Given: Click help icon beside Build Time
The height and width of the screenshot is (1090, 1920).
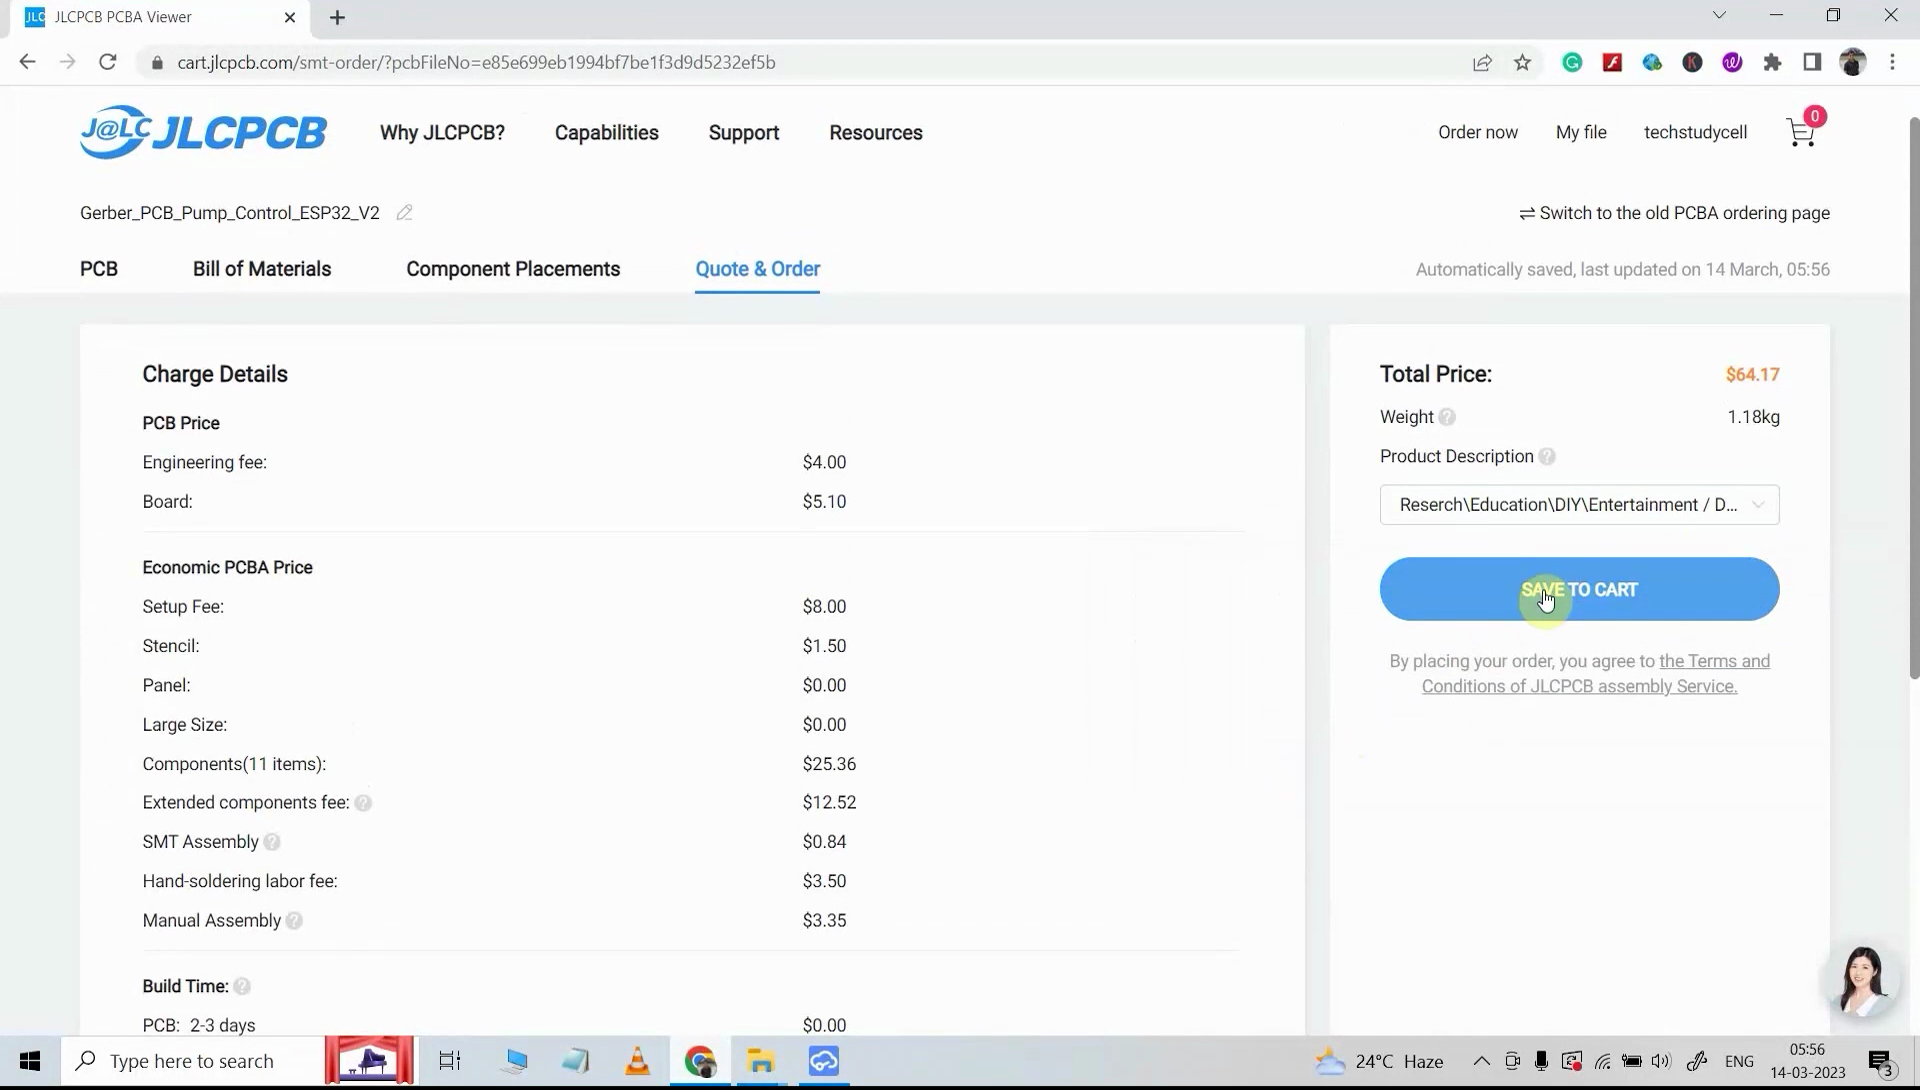Looking at the screenshot, I should 242,987.
